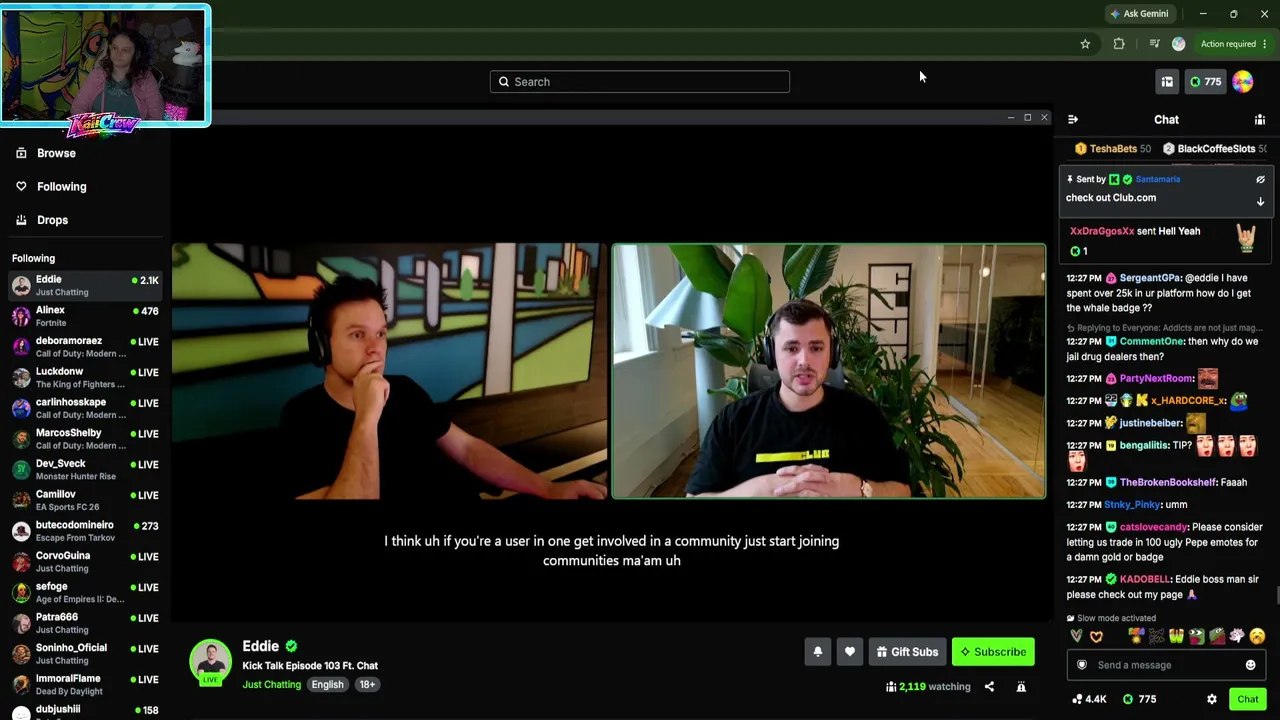Select Camillov in the Following list
This screenshot has height=720, width=1280.
tap(85, 501)
